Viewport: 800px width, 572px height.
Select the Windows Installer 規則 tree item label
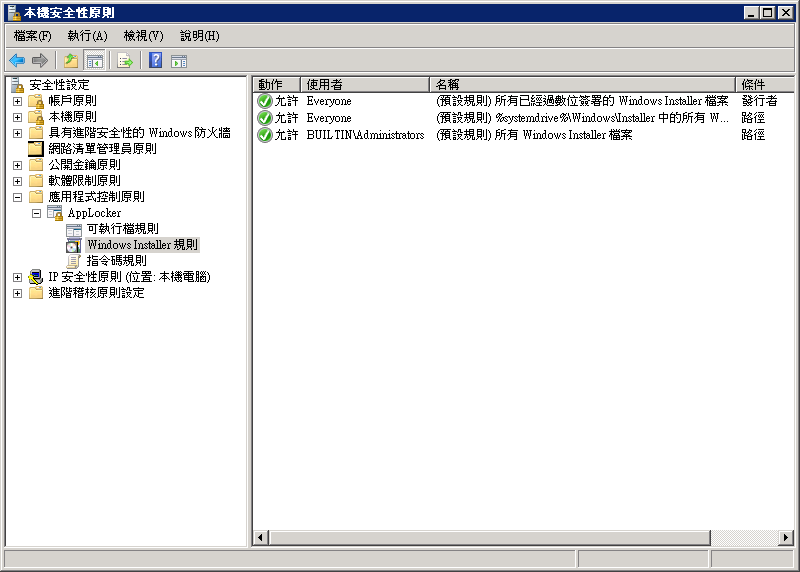[142, 245]
